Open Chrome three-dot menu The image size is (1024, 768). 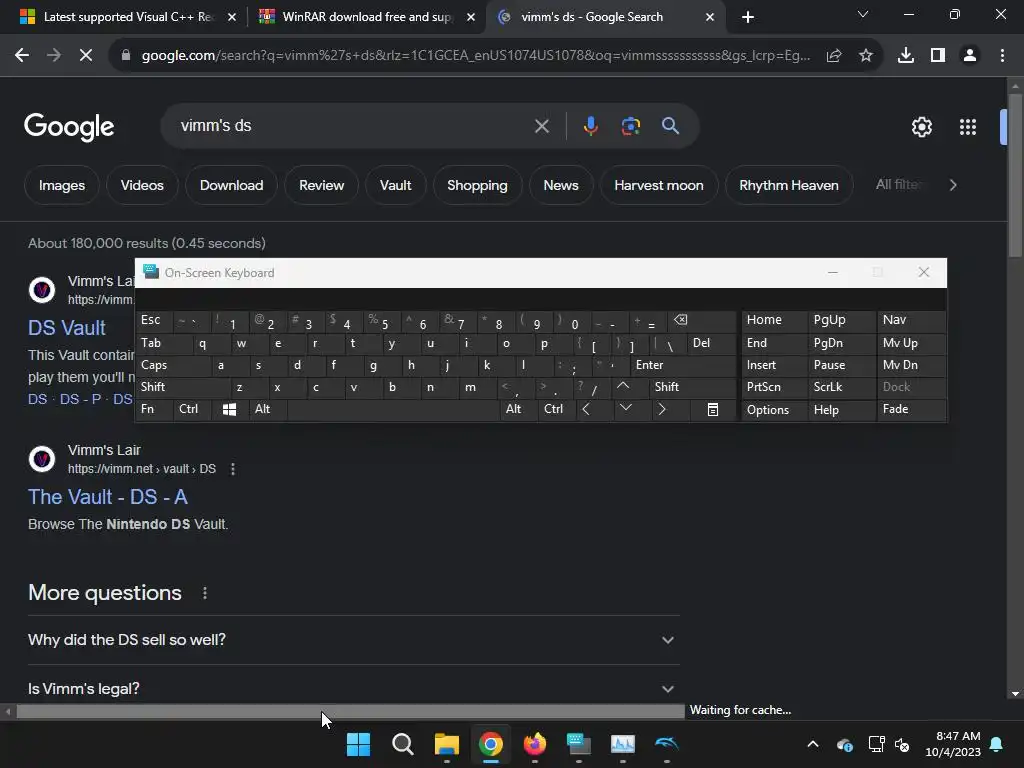point(1002,56)
